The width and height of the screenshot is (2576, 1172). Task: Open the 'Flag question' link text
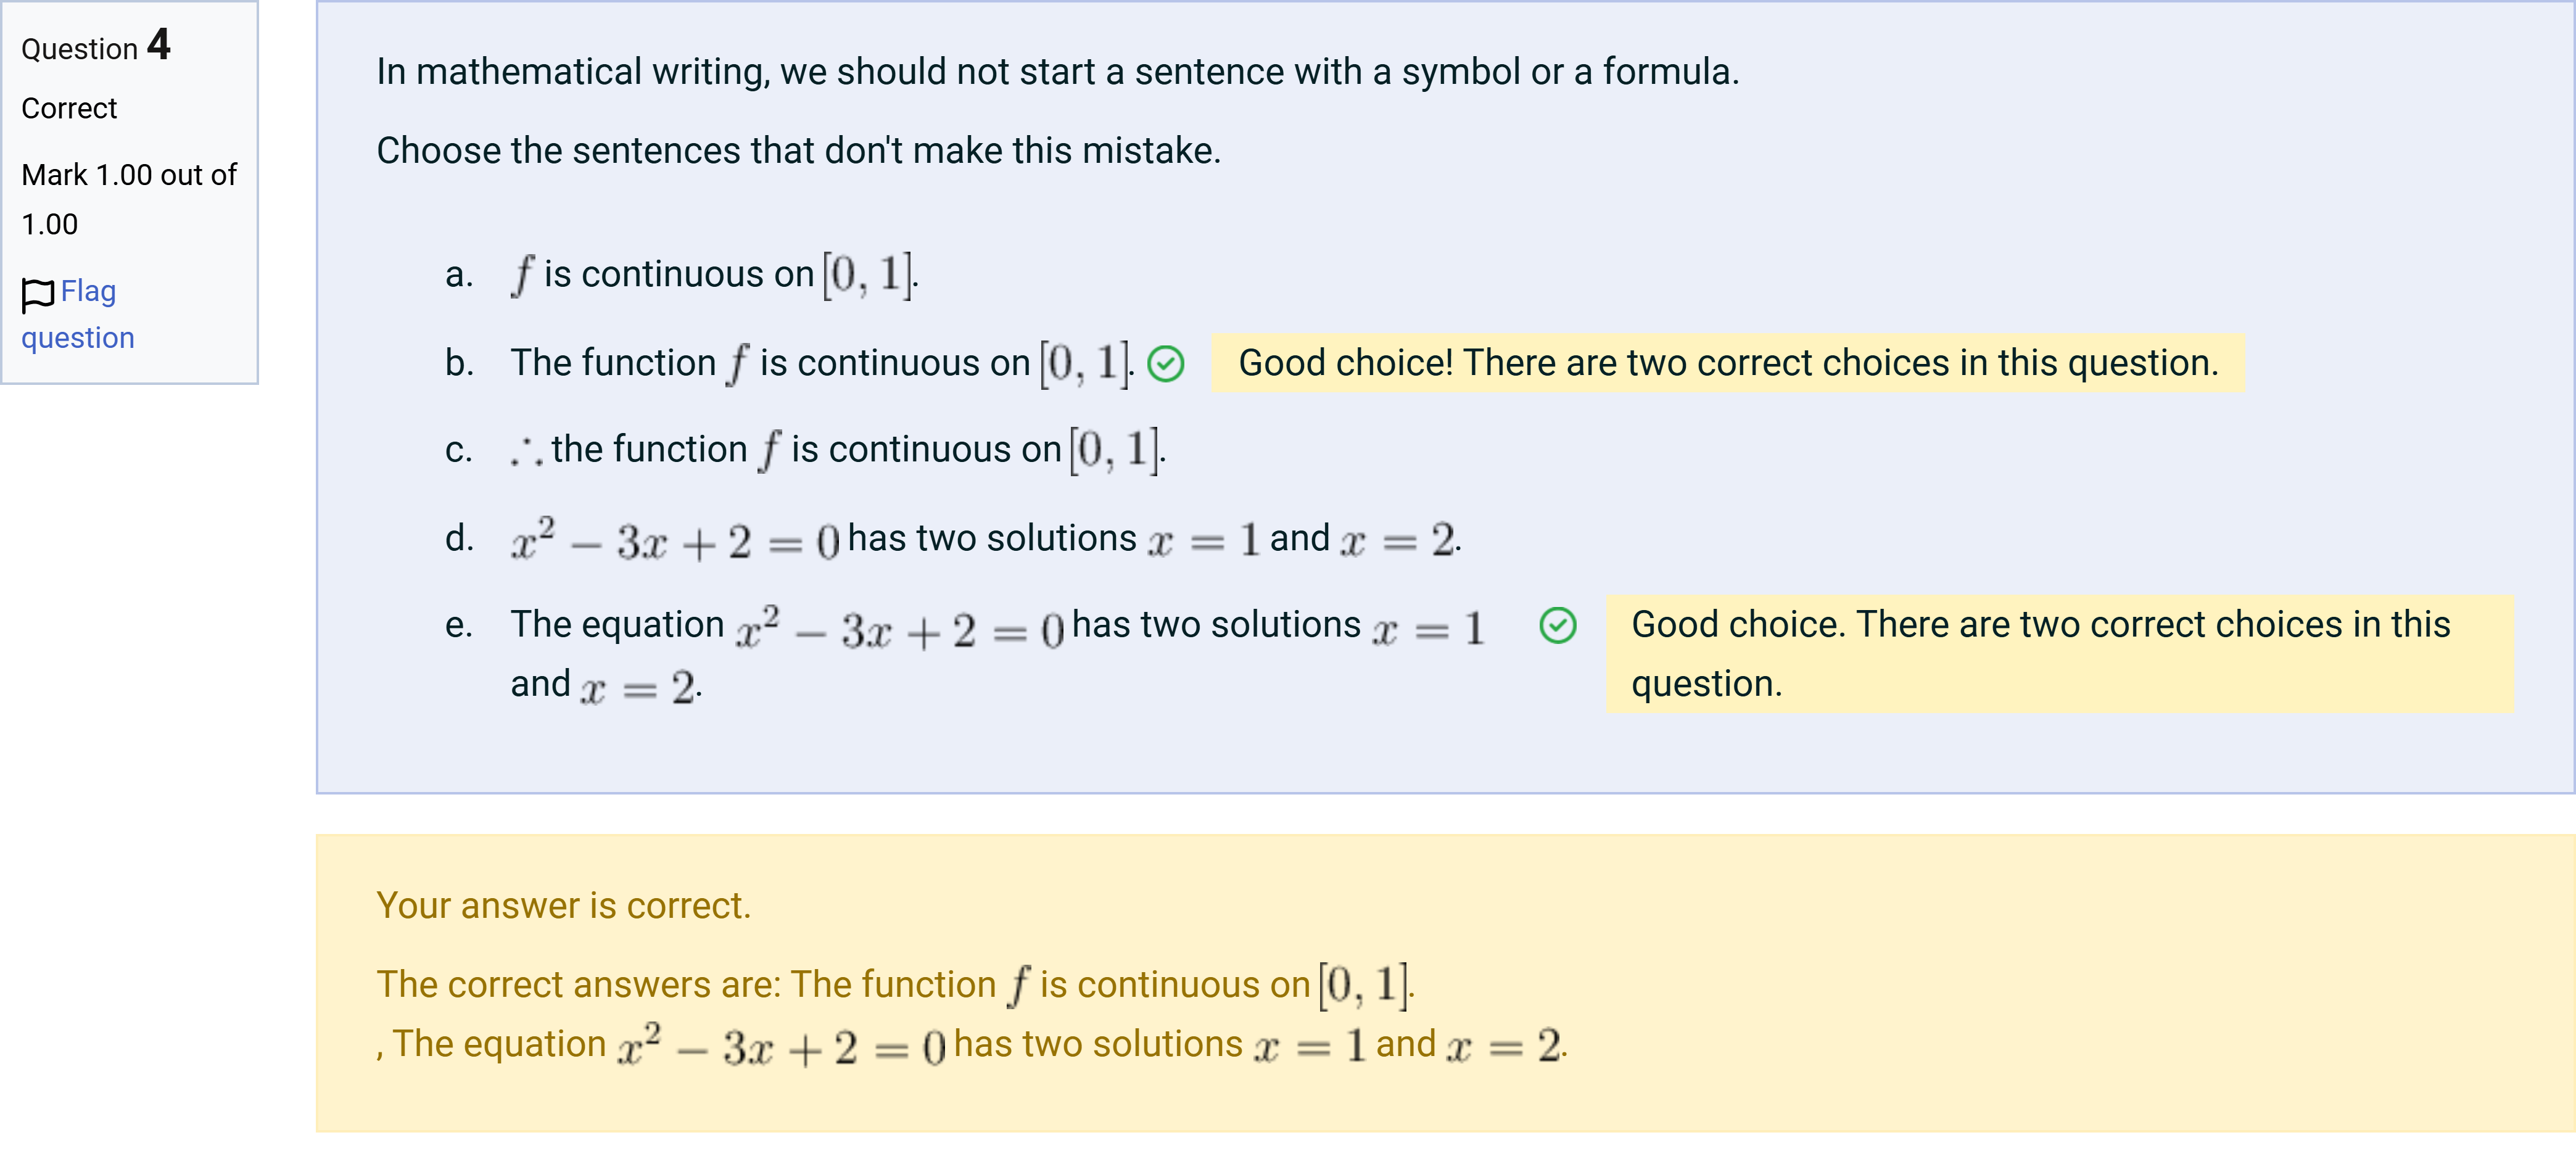(78, 314)
